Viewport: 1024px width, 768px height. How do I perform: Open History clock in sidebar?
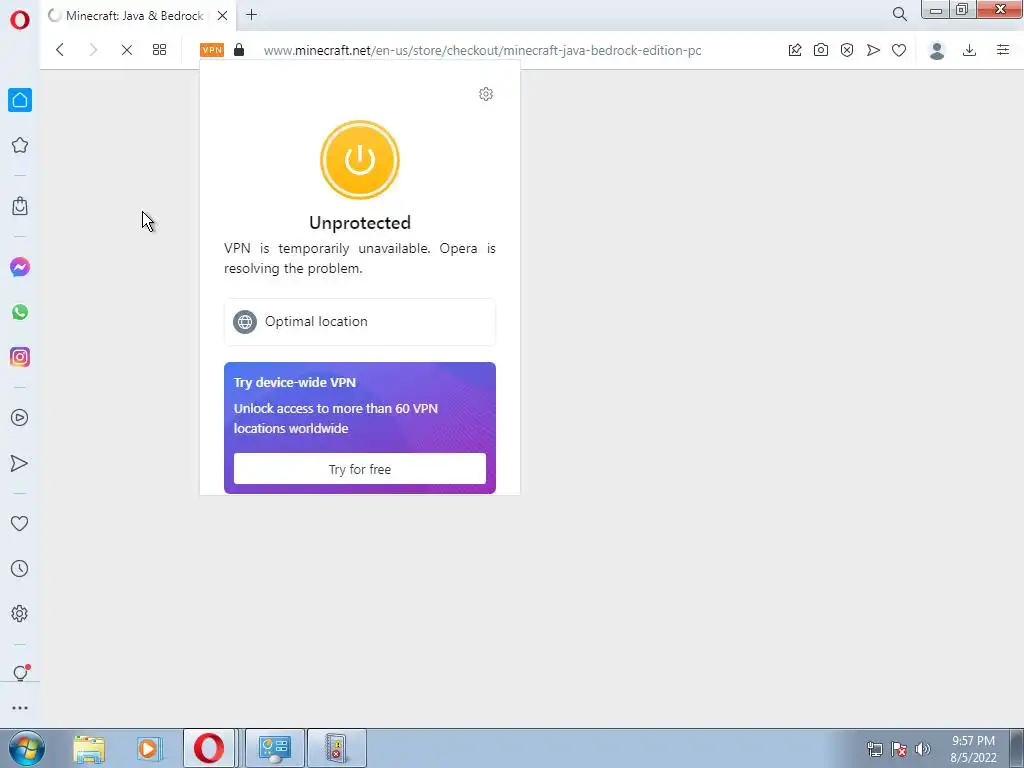pyautogui.click(x=20, y=569)
